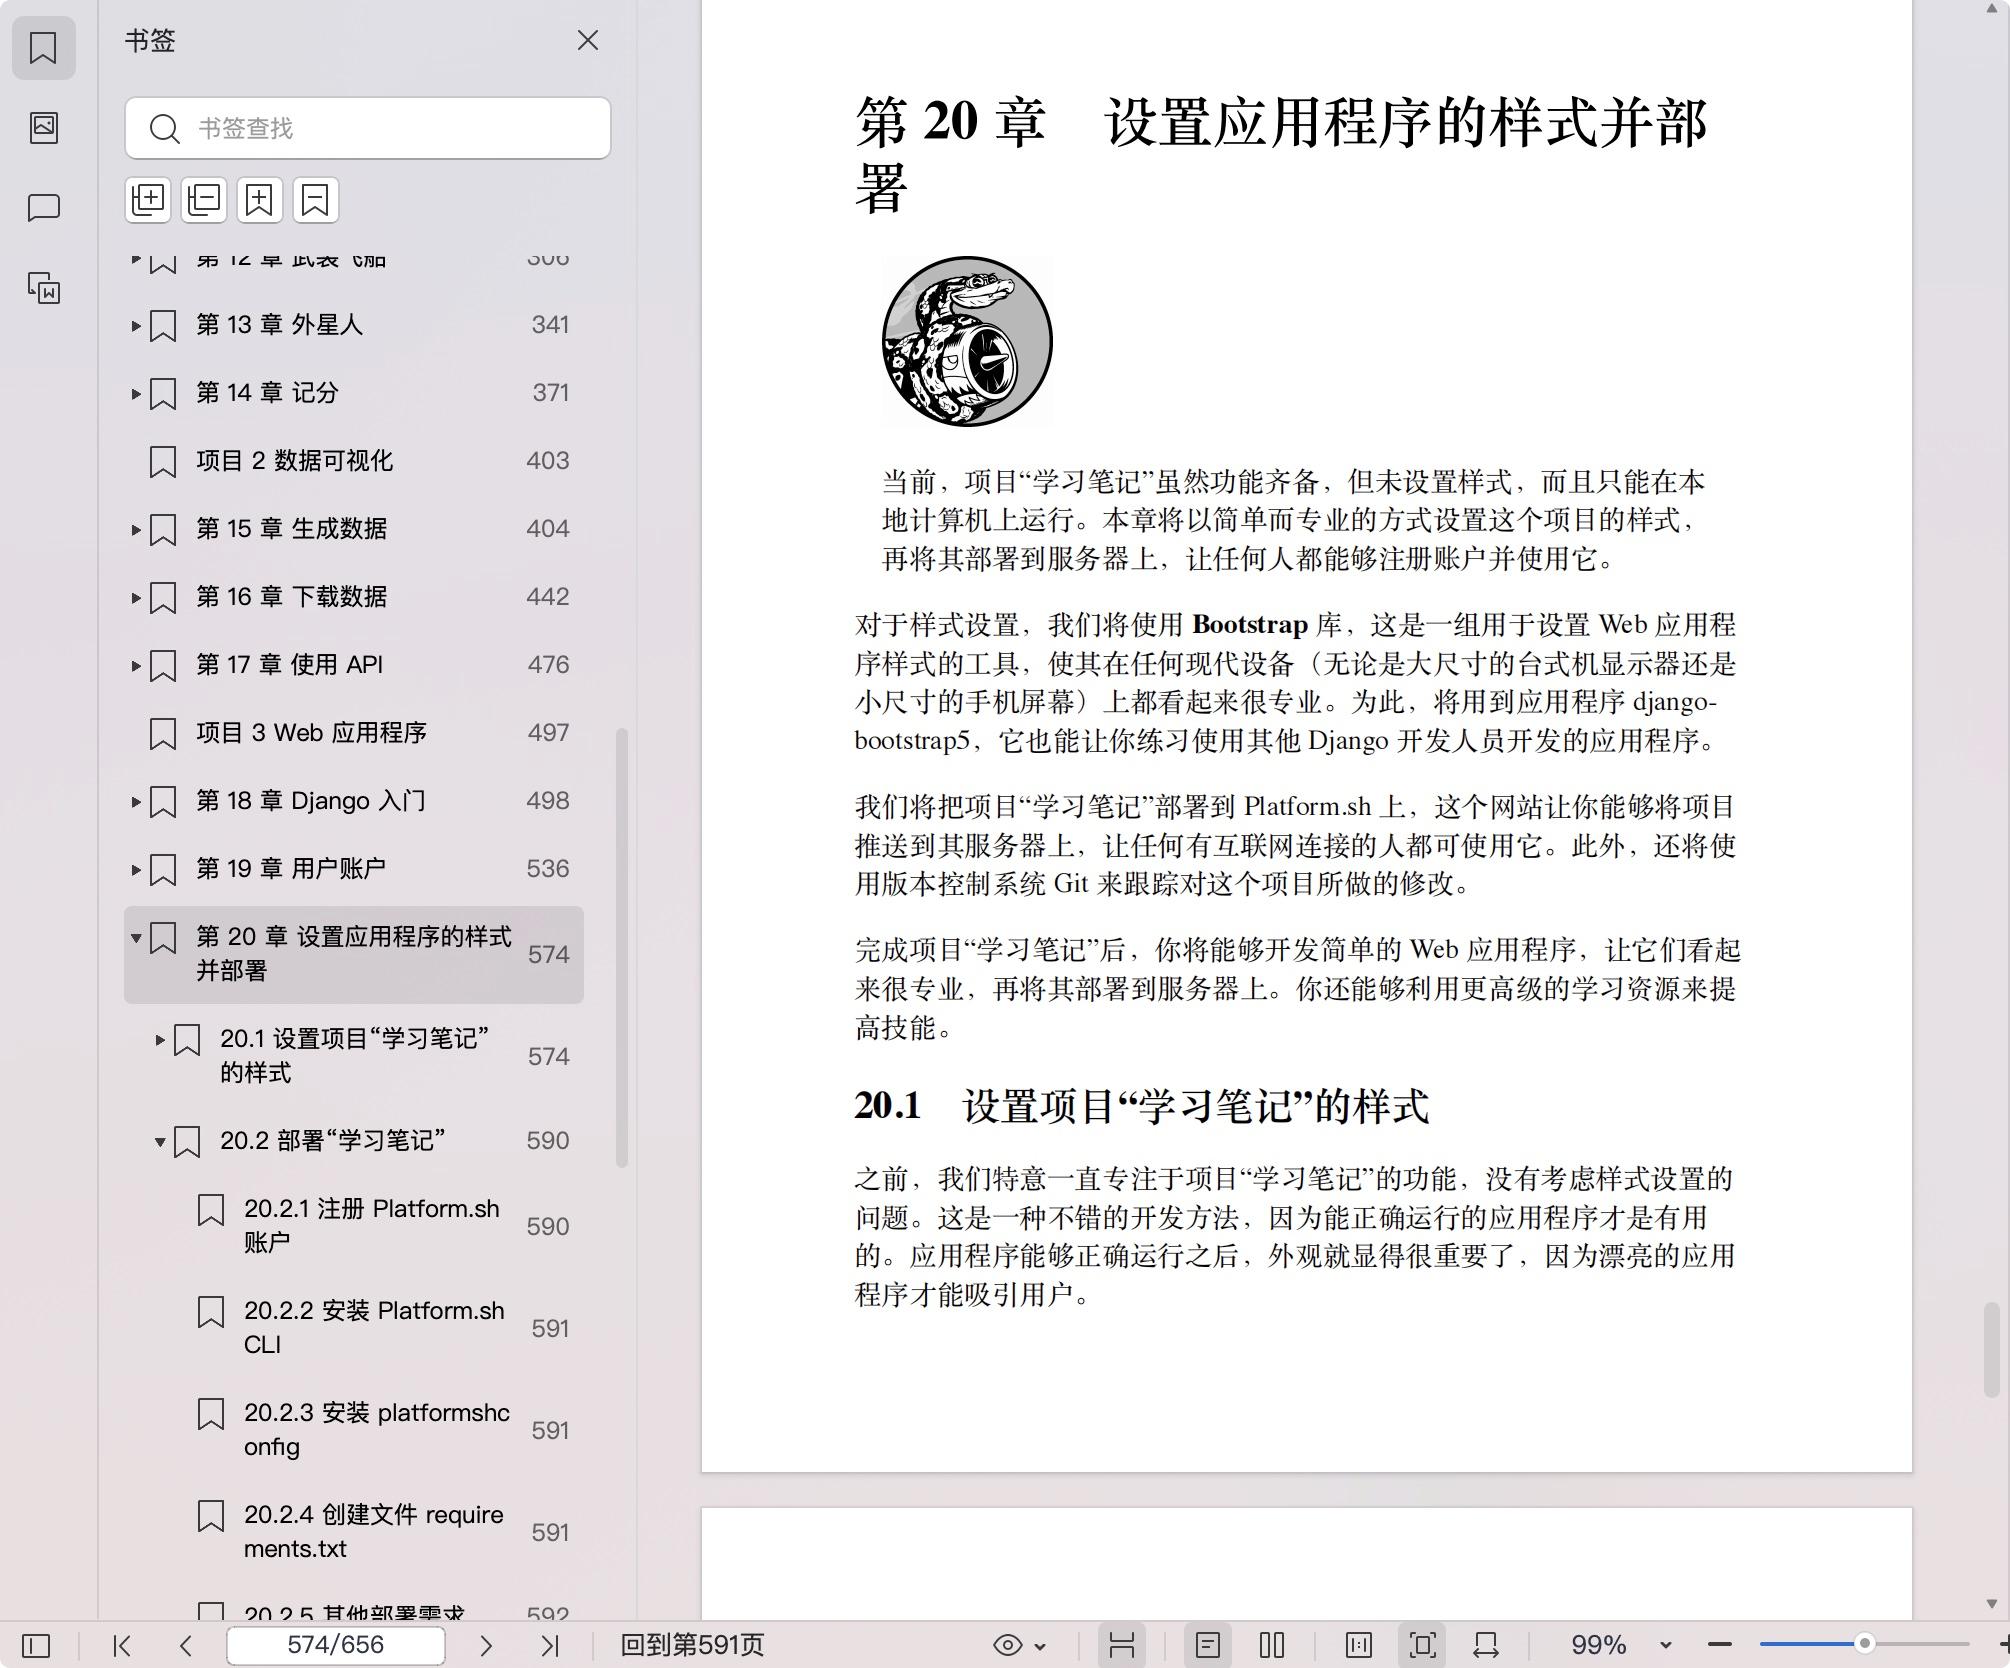Click add bookmark icon

coord(260,199)
